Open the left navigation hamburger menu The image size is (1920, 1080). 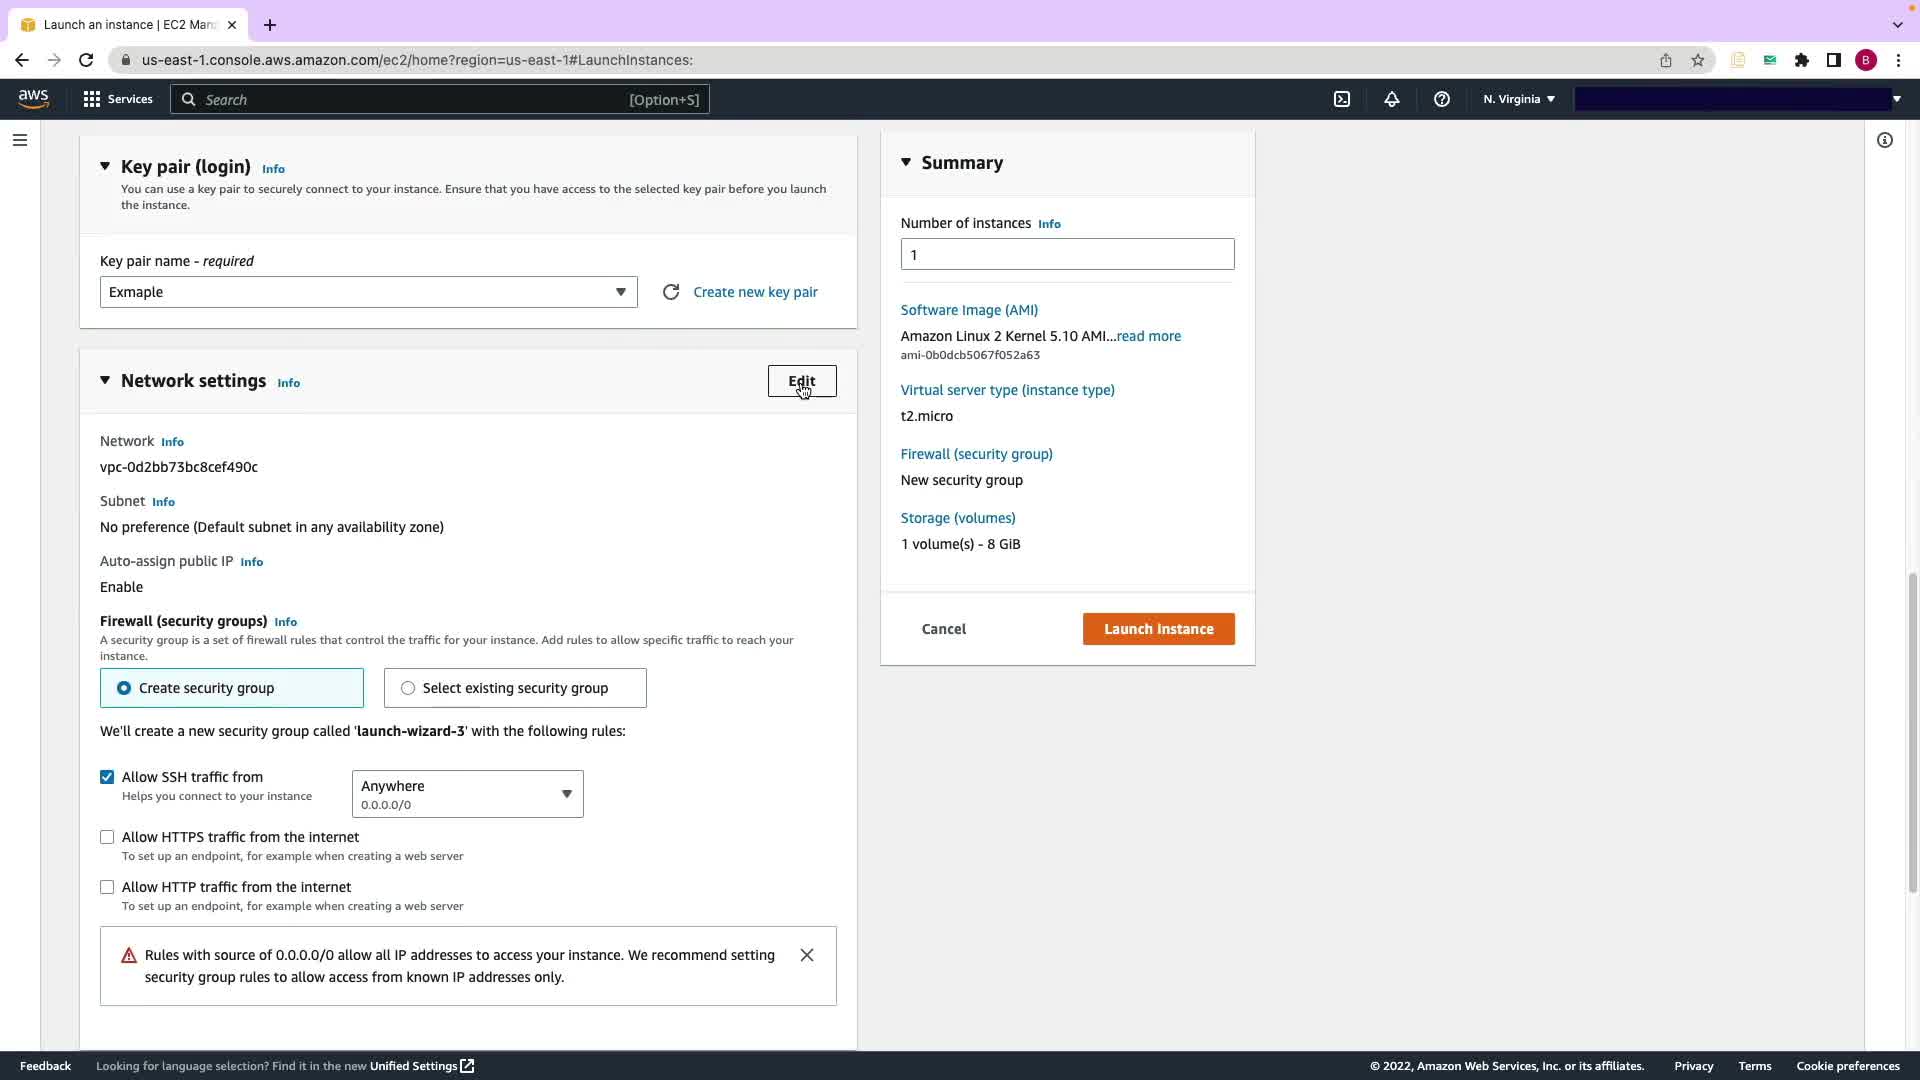pyautogui.click(x=20, y=140)
